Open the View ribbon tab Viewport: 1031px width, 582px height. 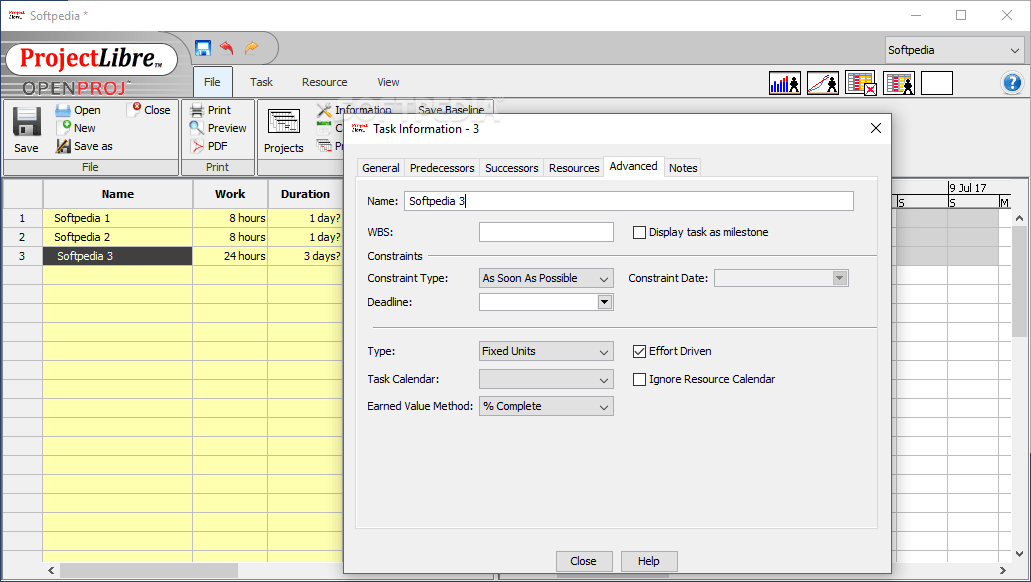tap(388, 82)
